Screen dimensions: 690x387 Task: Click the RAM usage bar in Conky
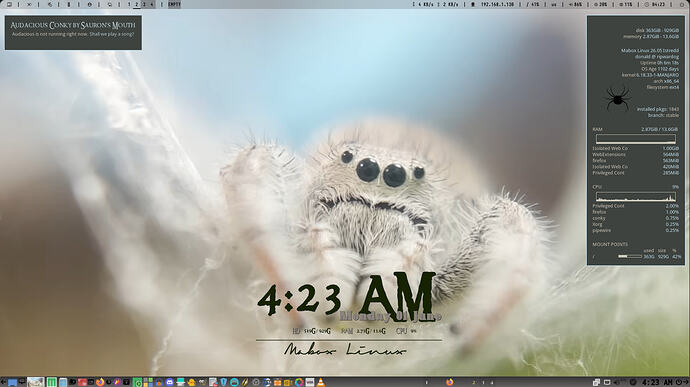636,139
